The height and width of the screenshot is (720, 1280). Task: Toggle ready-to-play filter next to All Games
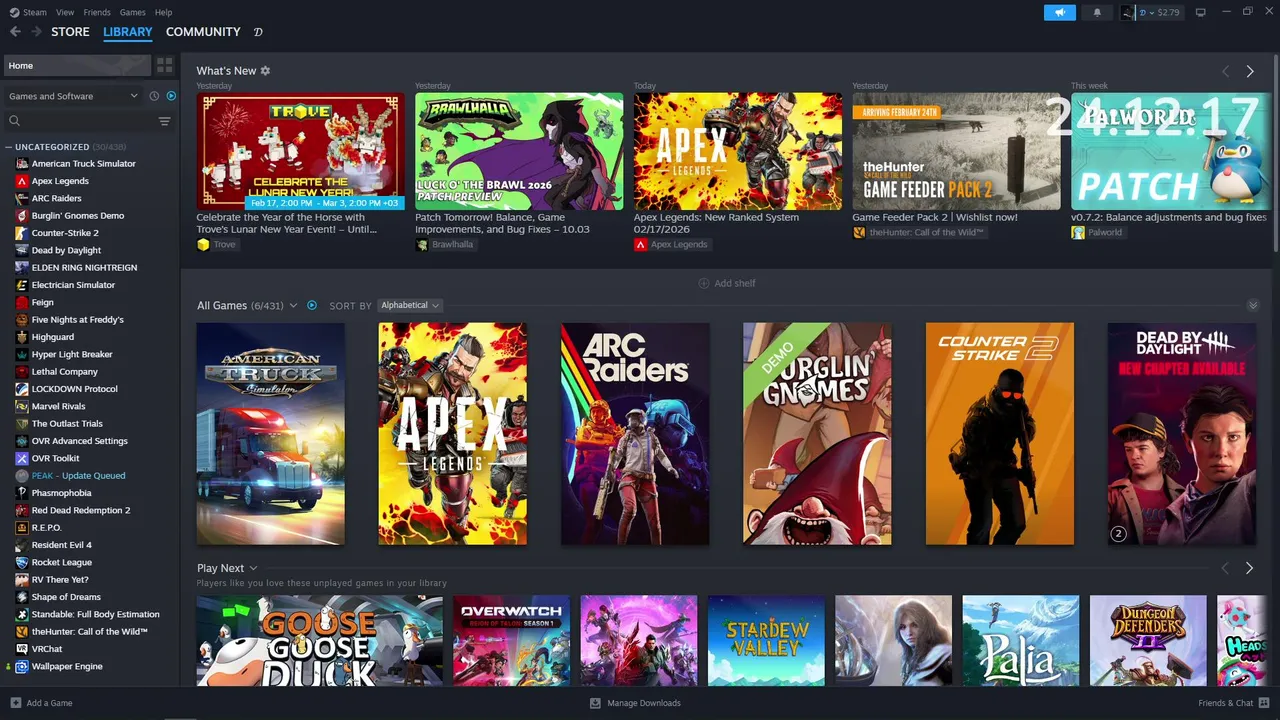click(x=312, y=305)
